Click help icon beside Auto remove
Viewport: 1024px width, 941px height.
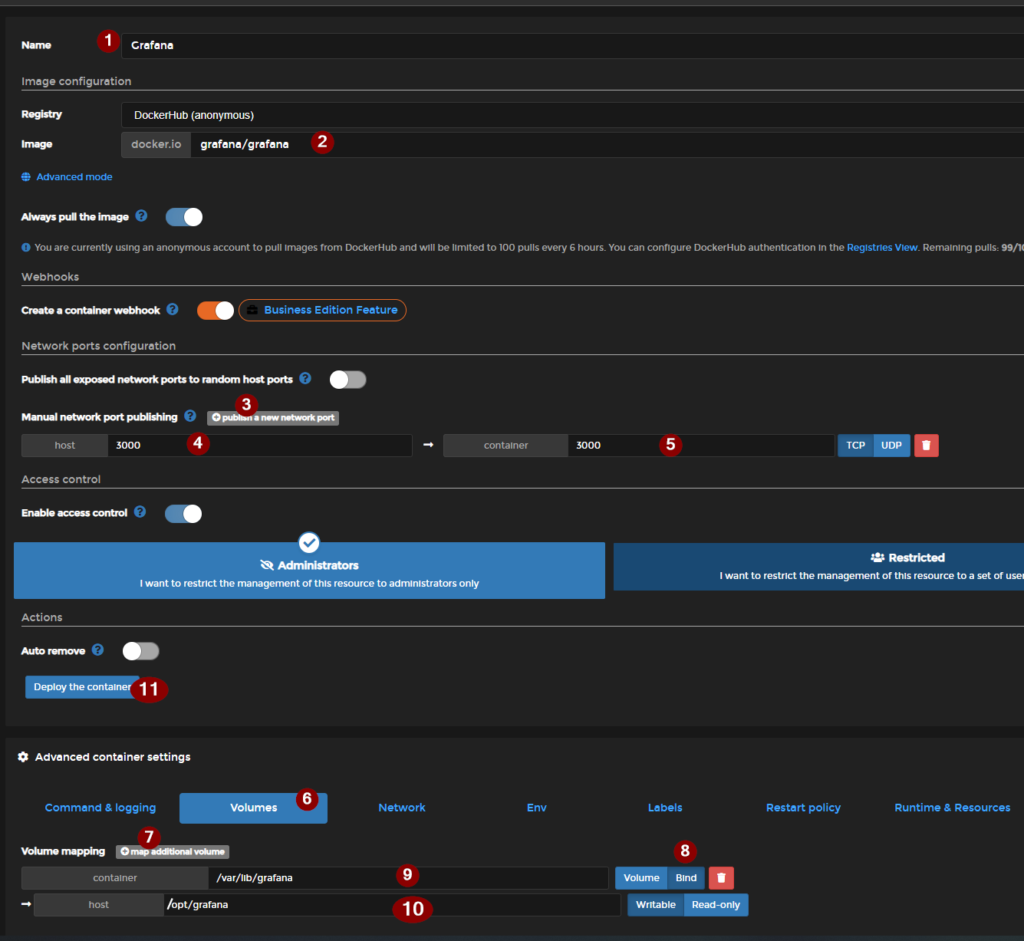click(x=98, y=650)
